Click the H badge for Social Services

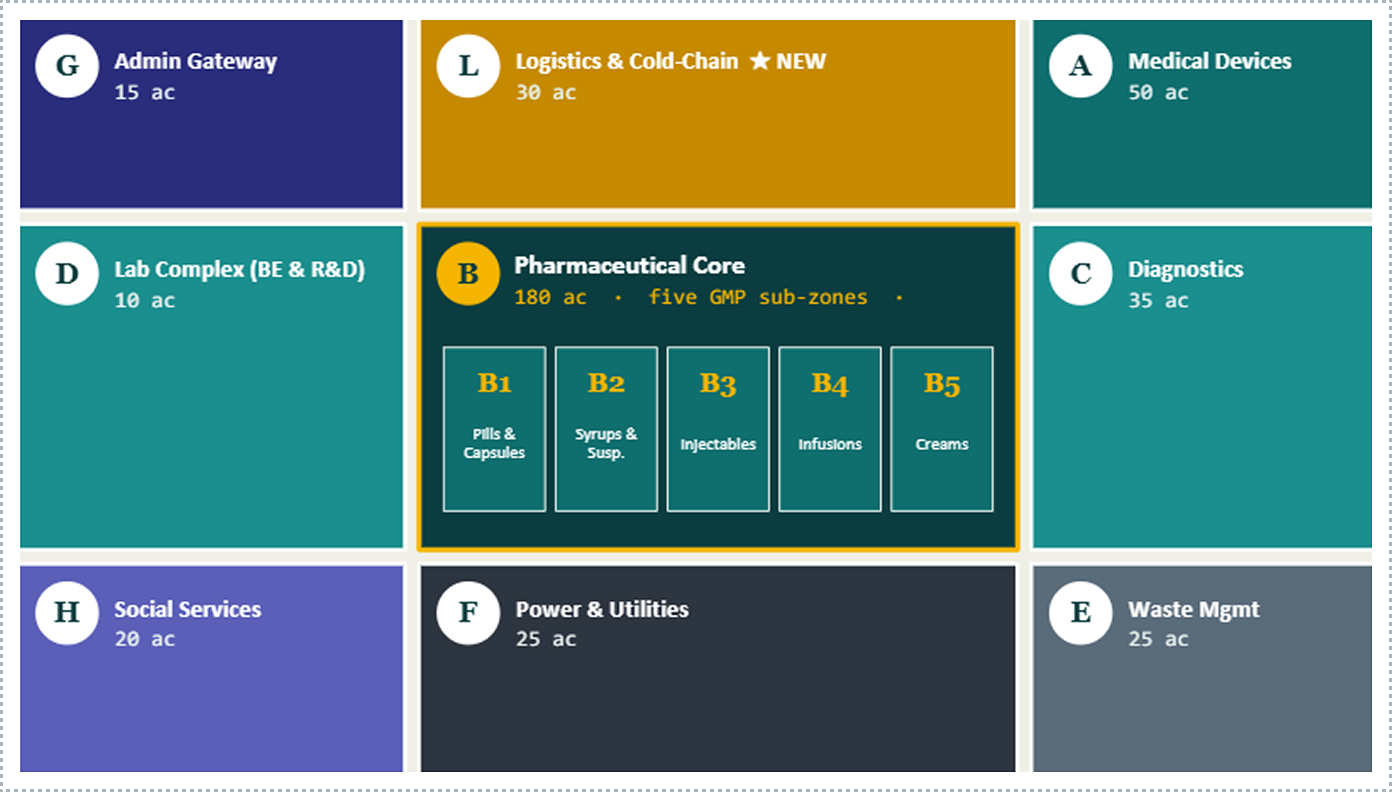pyautogui.click(x=67, y=613)
